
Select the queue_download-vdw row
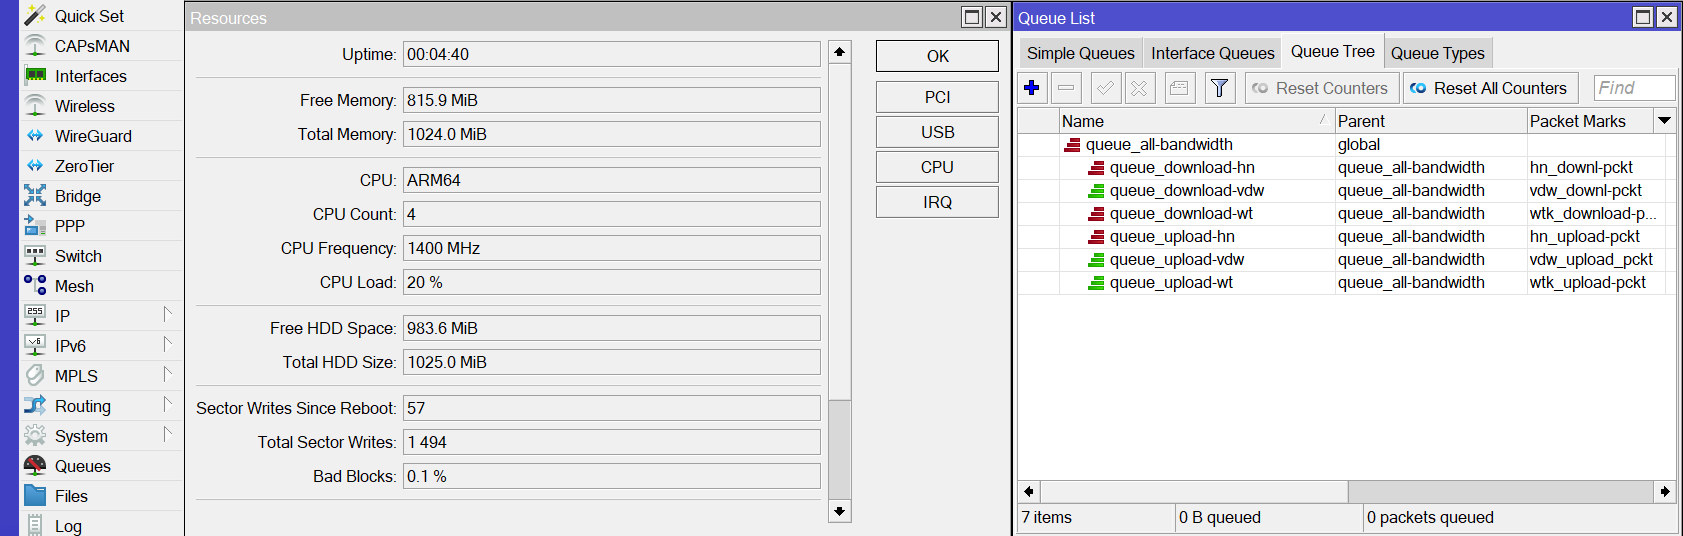[1346, 190]
